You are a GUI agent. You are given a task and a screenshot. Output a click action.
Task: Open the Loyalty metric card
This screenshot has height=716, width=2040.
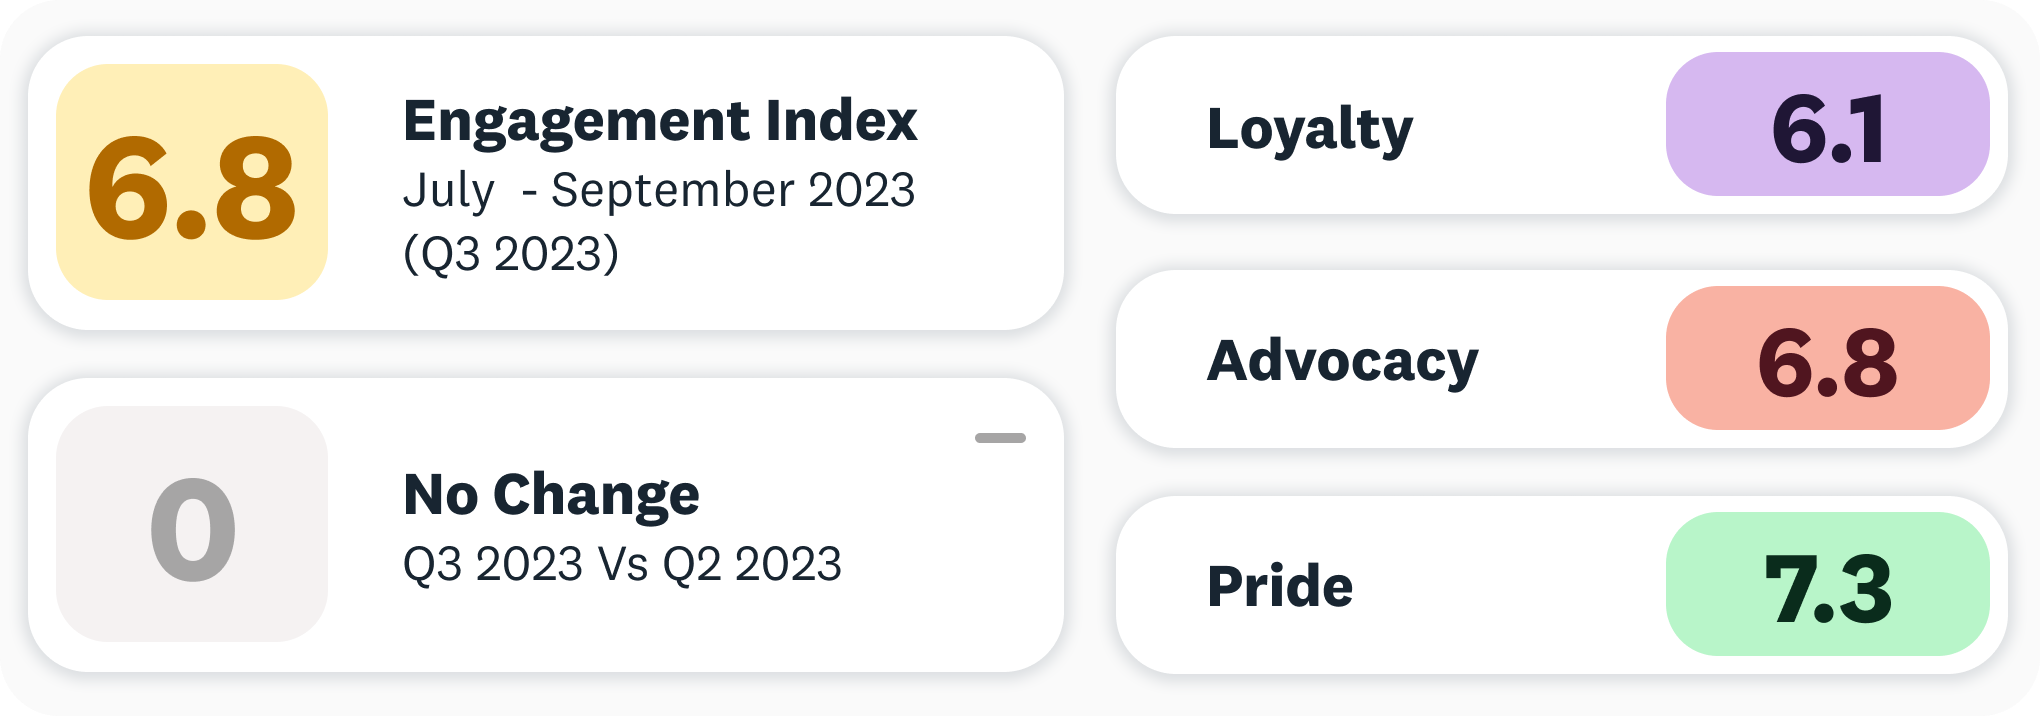[x=1561, y=125]
